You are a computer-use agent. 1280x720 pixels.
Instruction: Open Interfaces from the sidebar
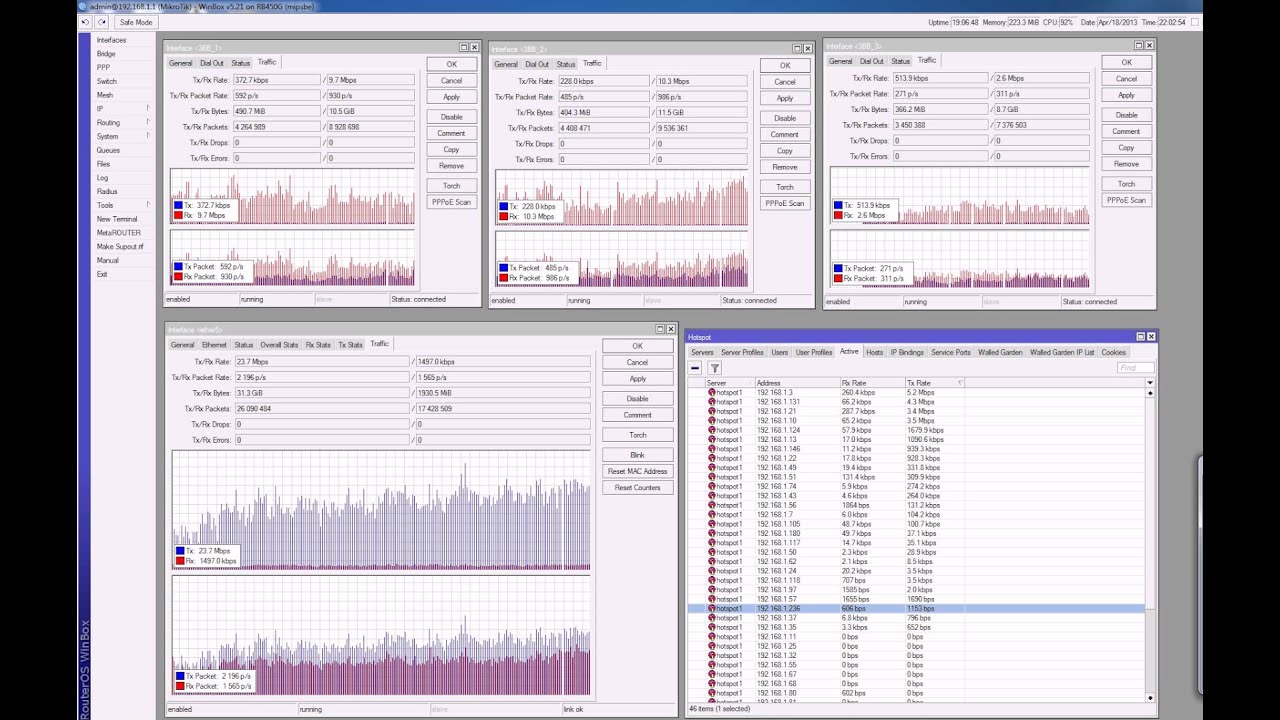111,40
